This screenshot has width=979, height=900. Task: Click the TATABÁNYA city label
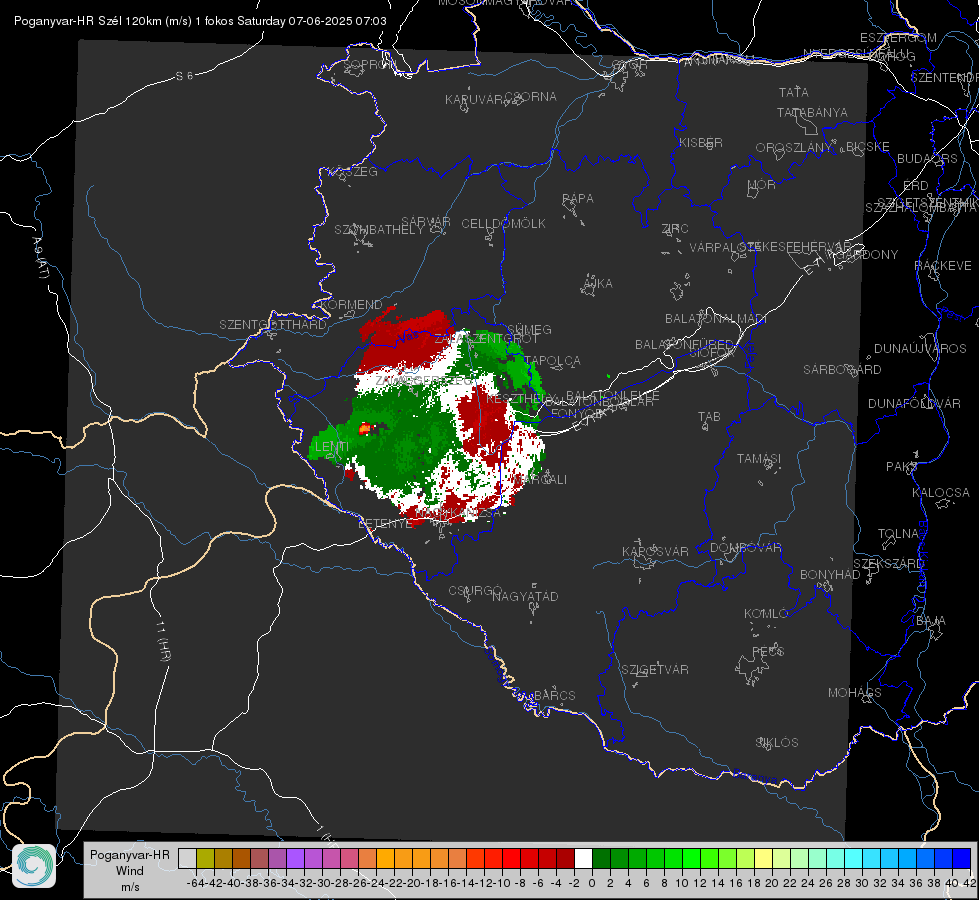pos(812,113)
